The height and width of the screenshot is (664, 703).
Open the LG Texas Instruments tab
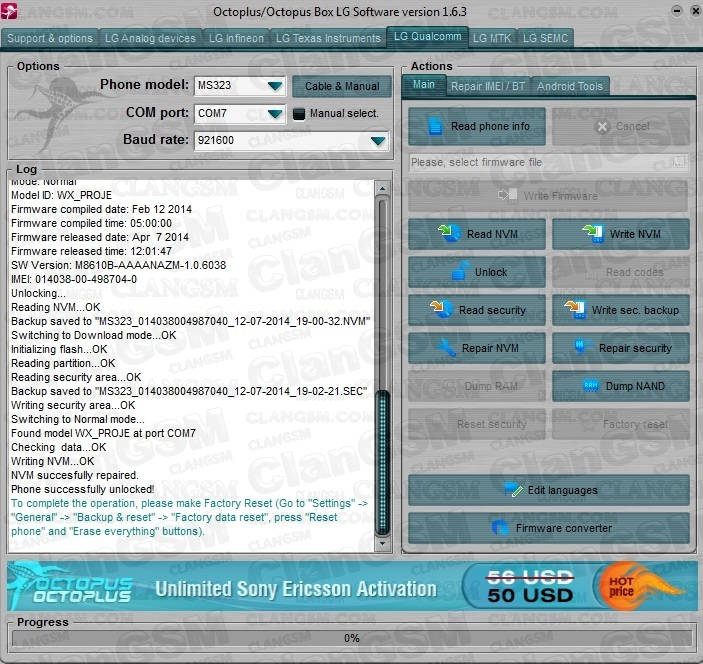pos(328,39)
